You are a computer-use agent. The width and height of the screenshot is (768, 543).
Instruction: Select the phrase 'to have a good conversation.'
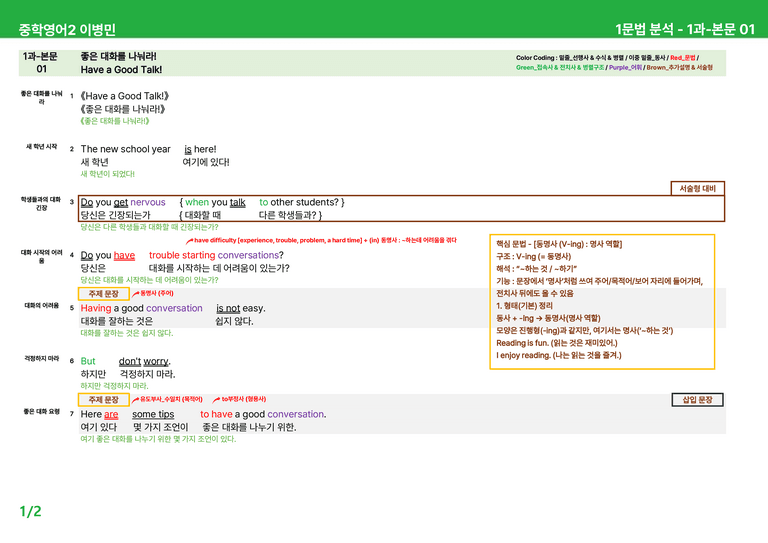[263, 414]
